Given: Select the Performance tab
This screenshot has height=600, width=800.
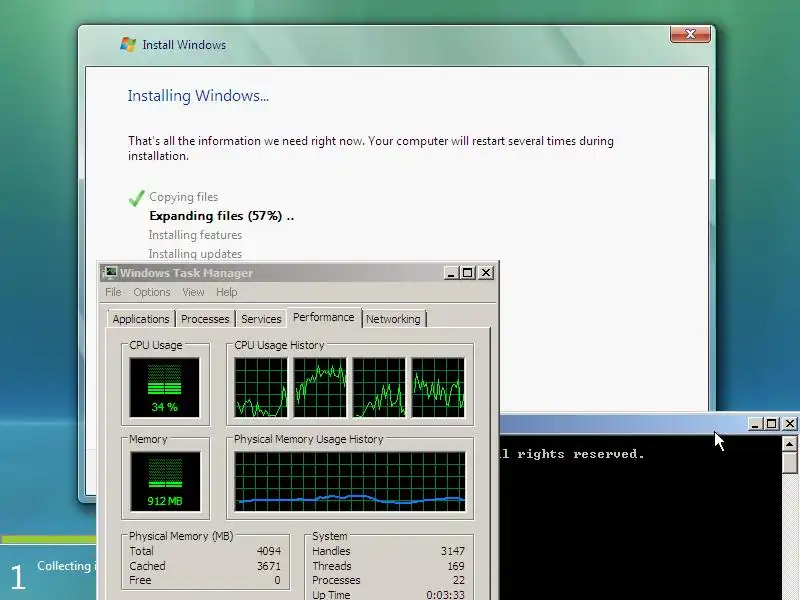Looking at the screenshot, I should [x=323, y=317].
